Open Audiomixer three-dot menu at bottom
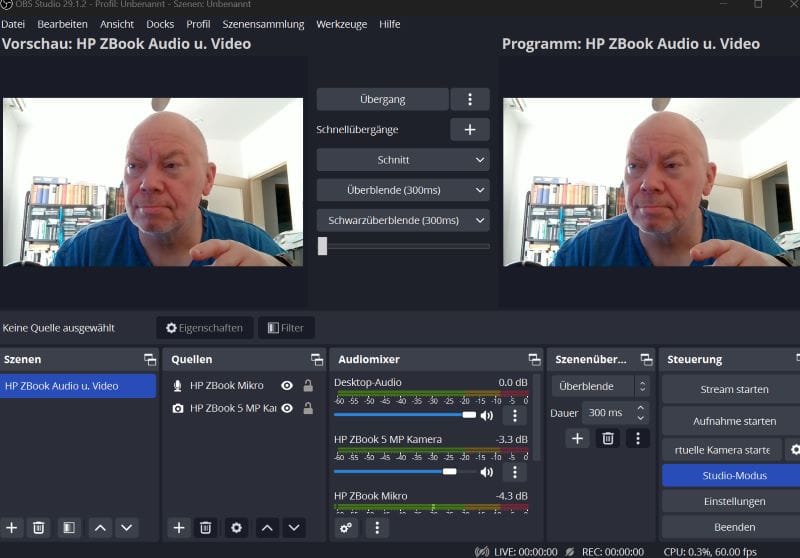800x558 pixels. click(377, 527)
